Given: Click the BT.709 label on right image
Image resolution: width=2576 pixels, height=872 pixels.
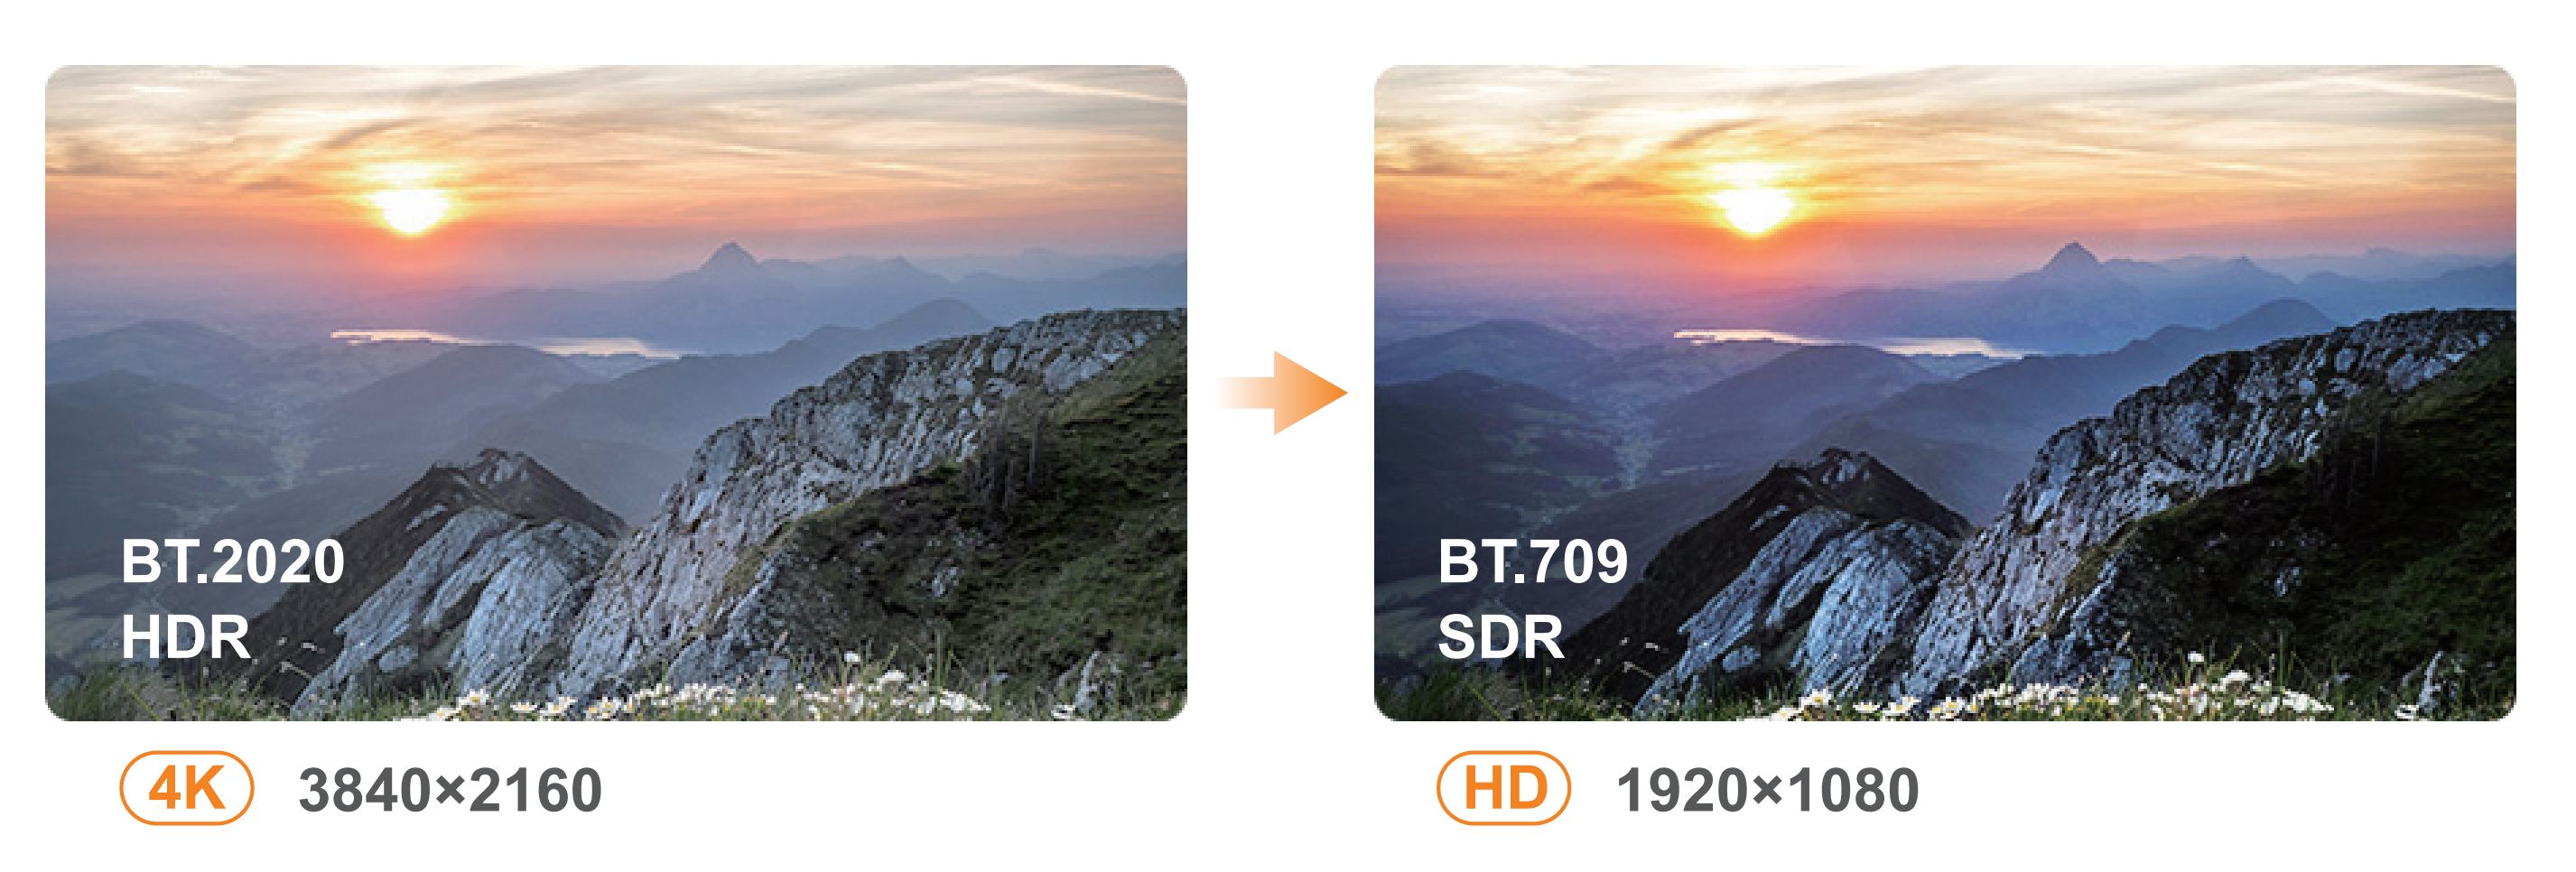Looking at the screenshot, I should [x=1533, y=561].
